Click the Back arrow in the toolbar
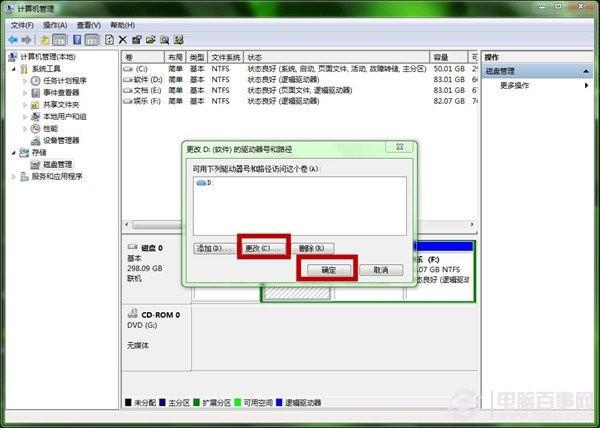 [x=12, y=39]
